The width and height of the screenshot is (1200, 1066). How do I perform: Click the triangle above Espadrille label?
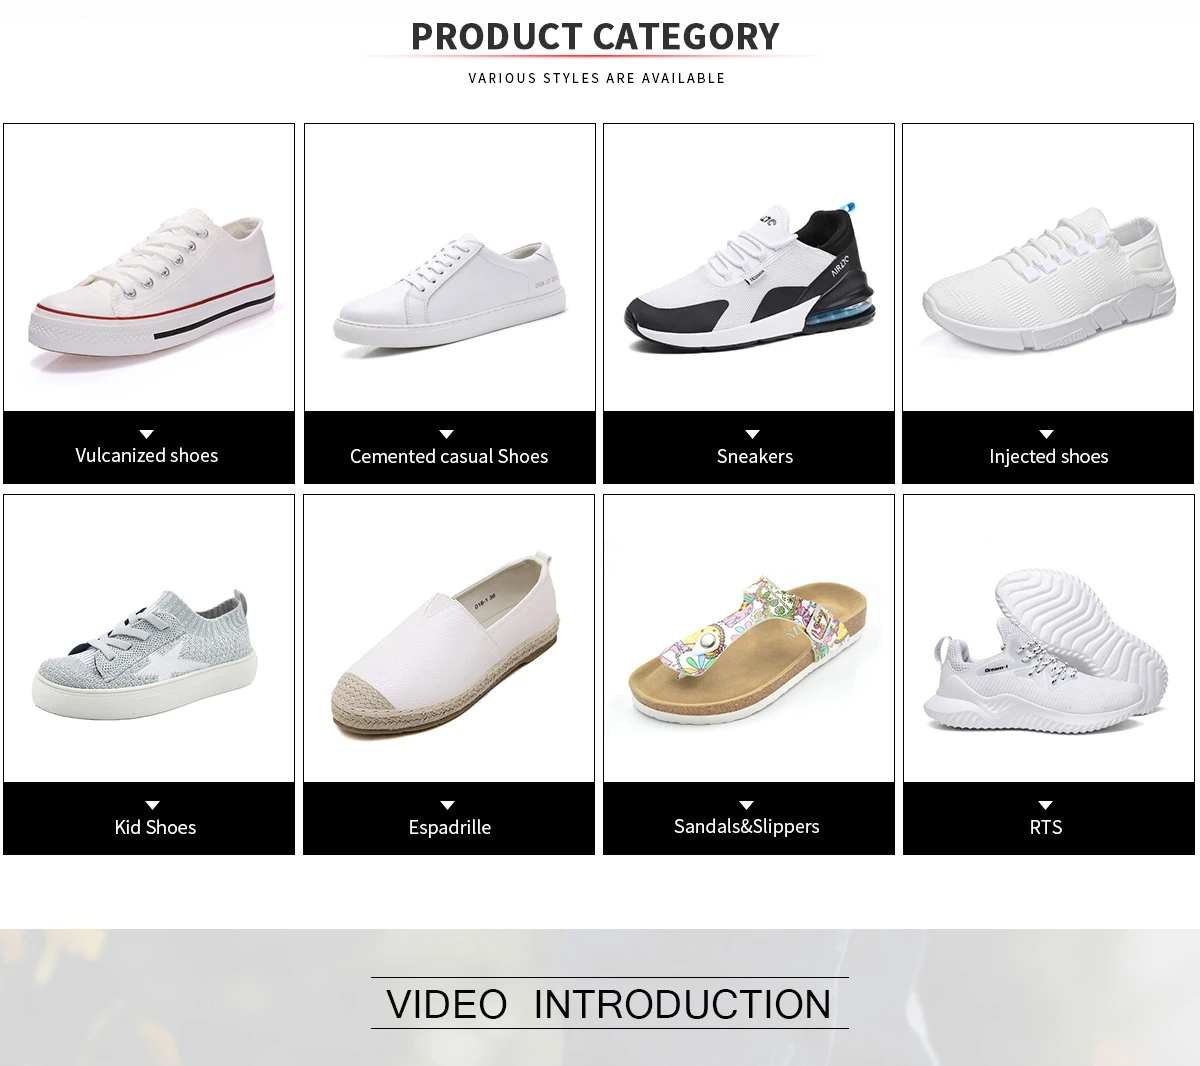tap(448, 805)
